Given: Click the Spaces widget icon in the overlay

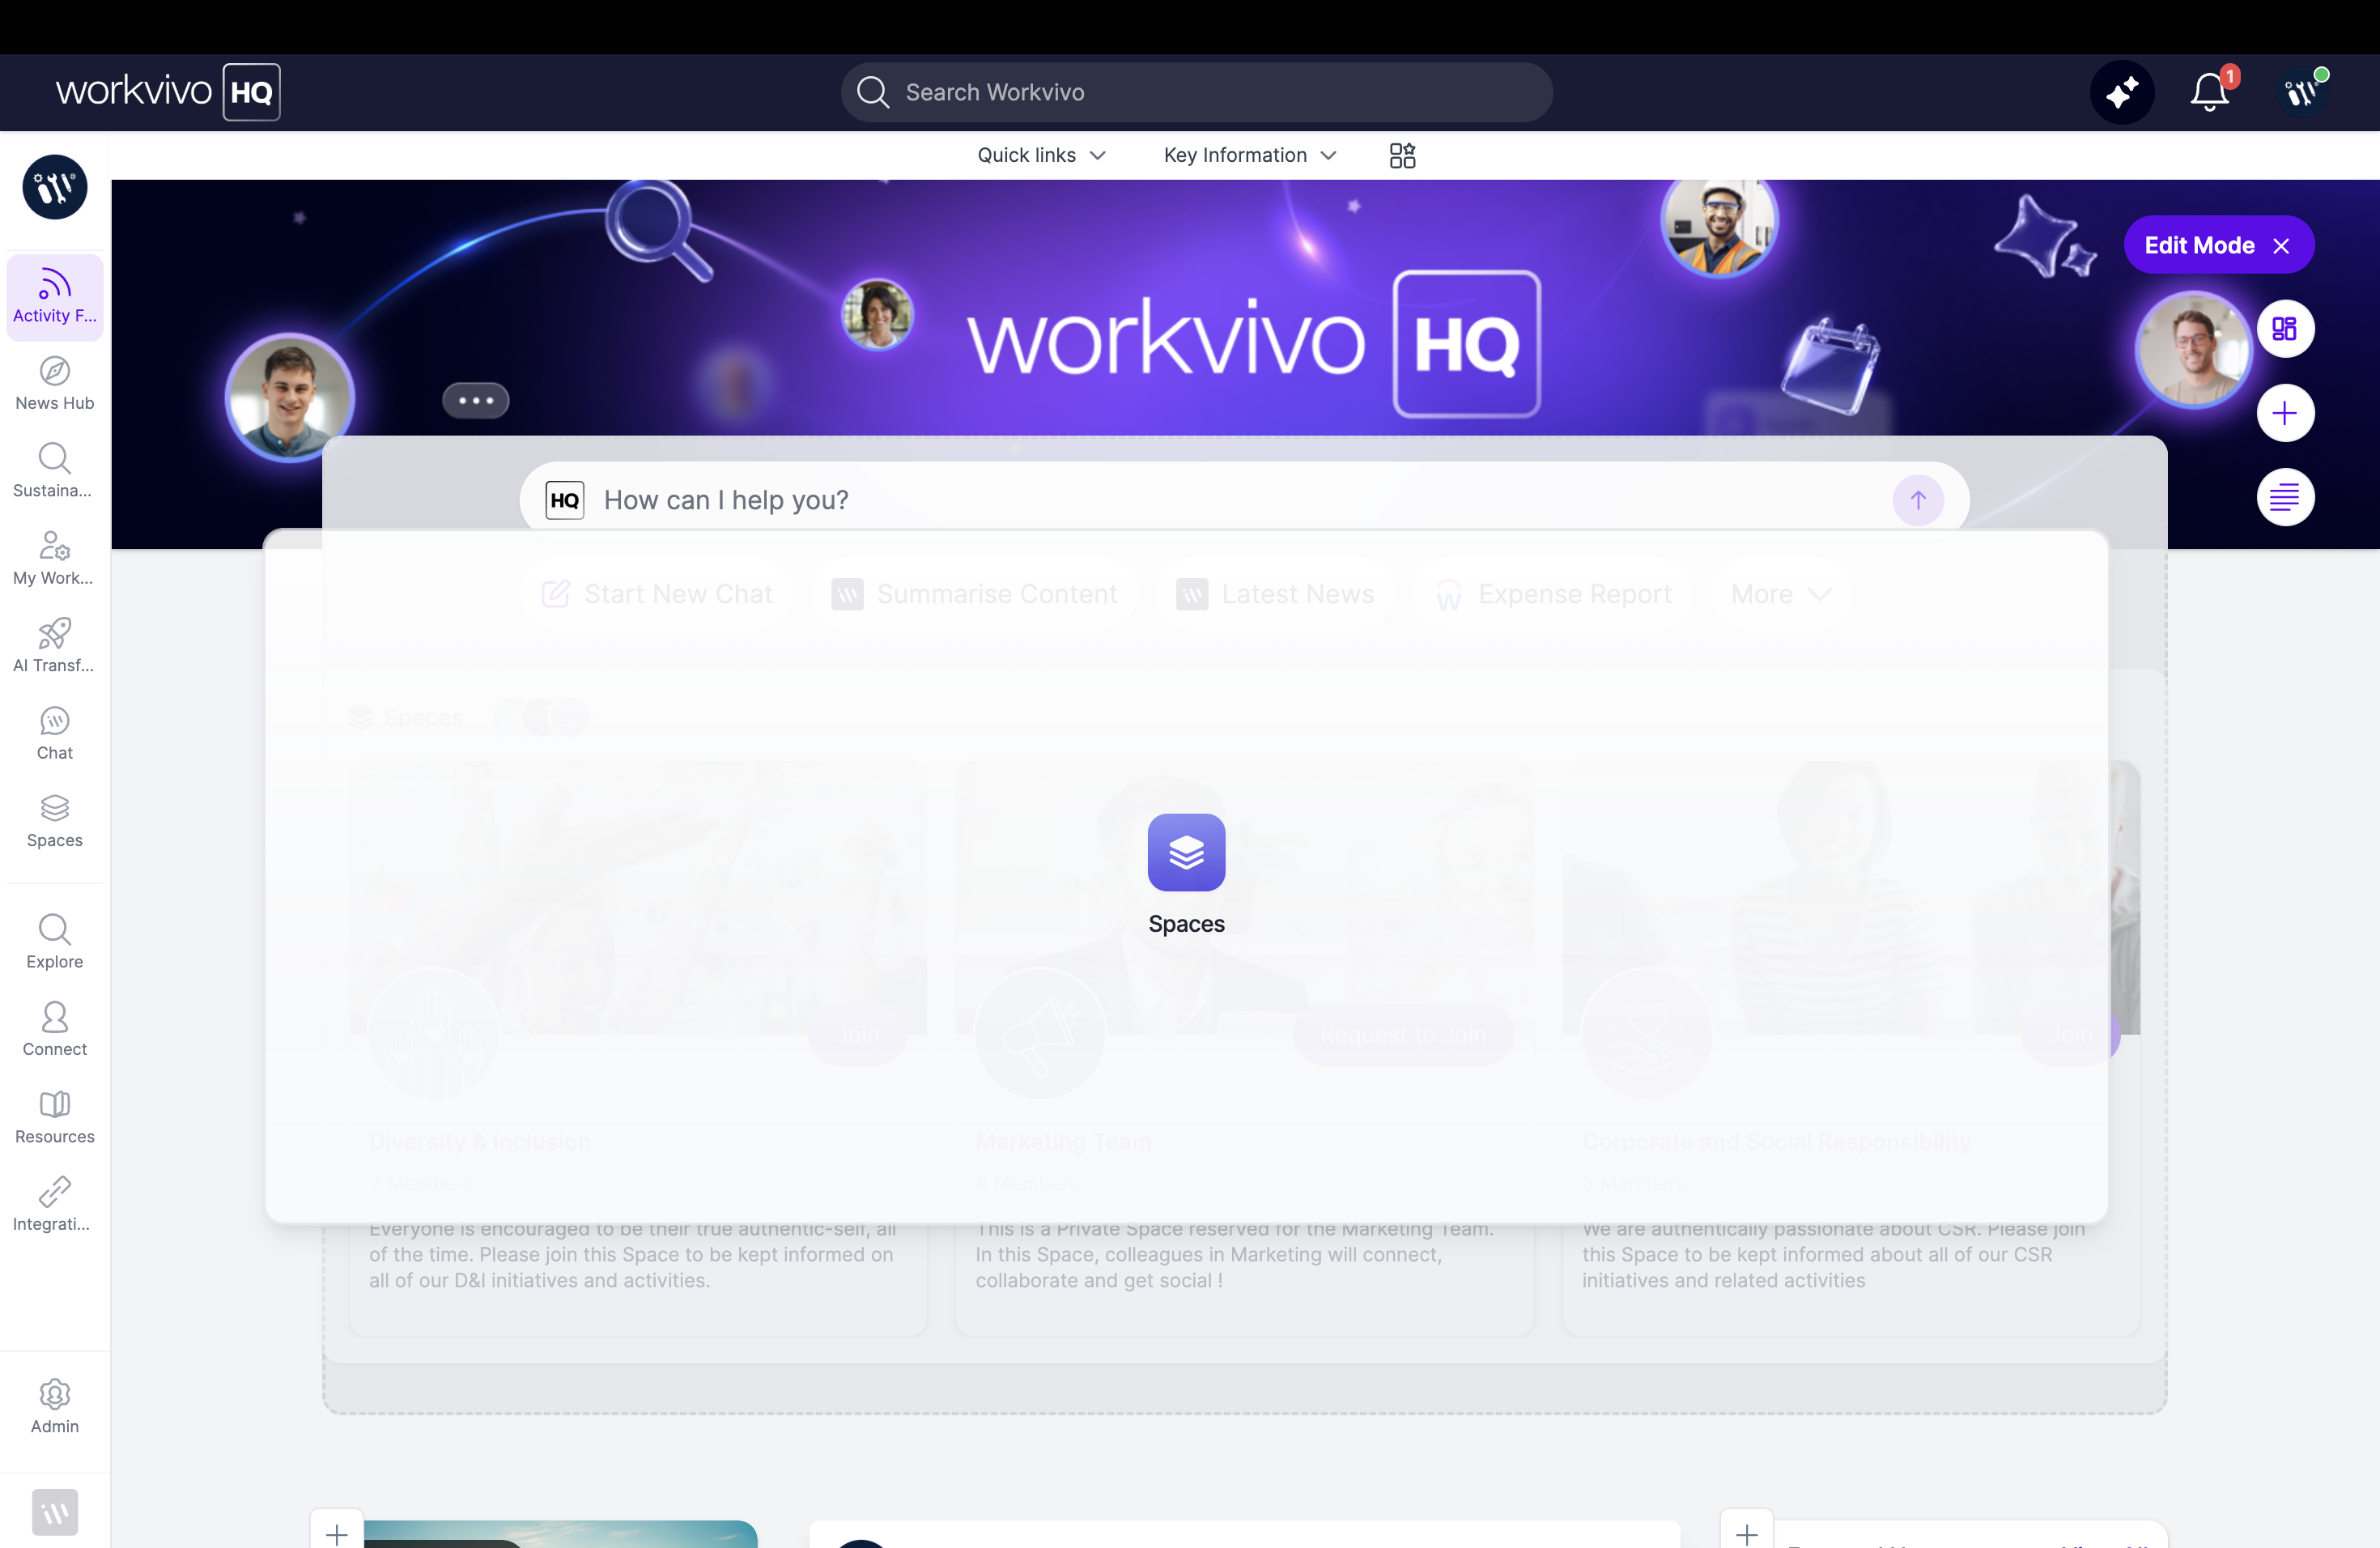Looking at the screenshot, I should tap(1186, 852).
